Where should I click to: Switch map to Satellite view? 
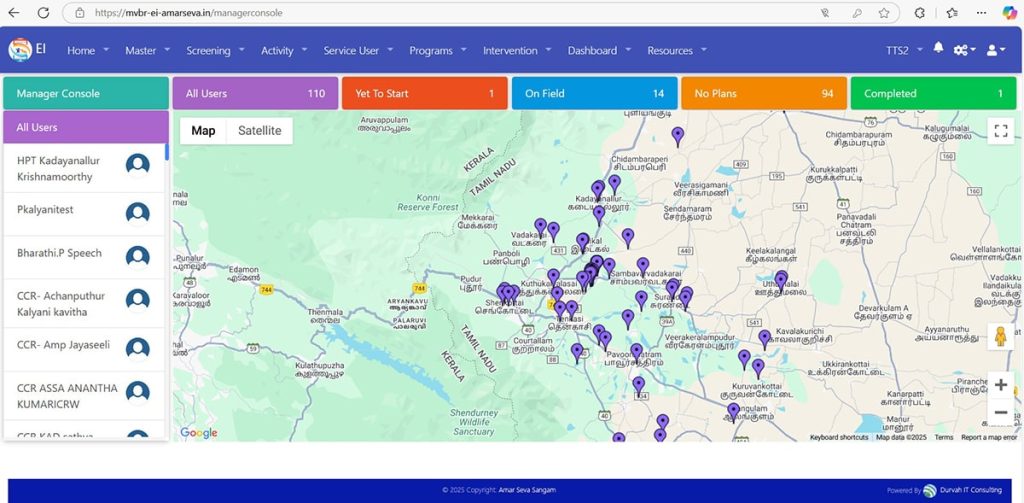[259, 131]
